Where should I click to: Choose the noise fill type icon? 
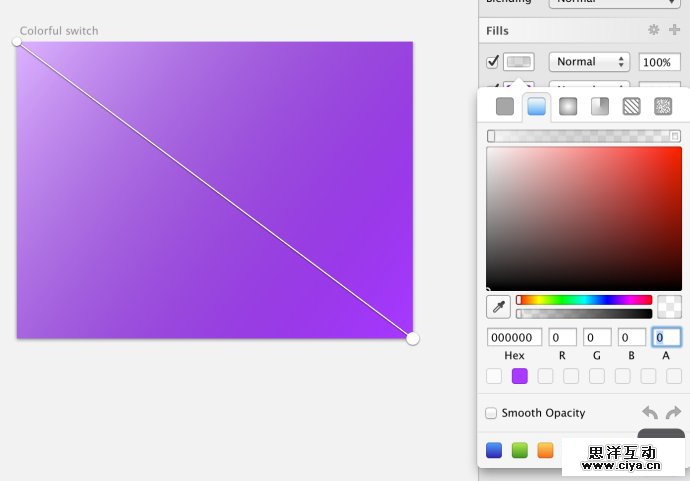click(x=663, y=107)
